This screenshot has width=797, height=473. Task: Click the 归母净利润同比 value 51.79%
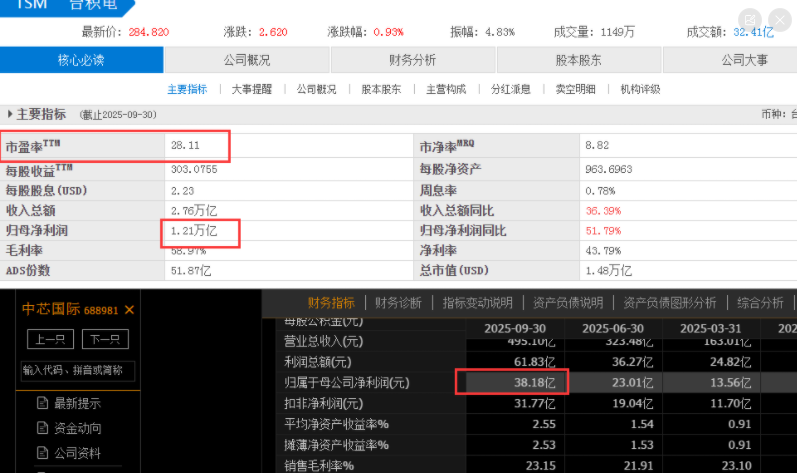pos(603,231)
